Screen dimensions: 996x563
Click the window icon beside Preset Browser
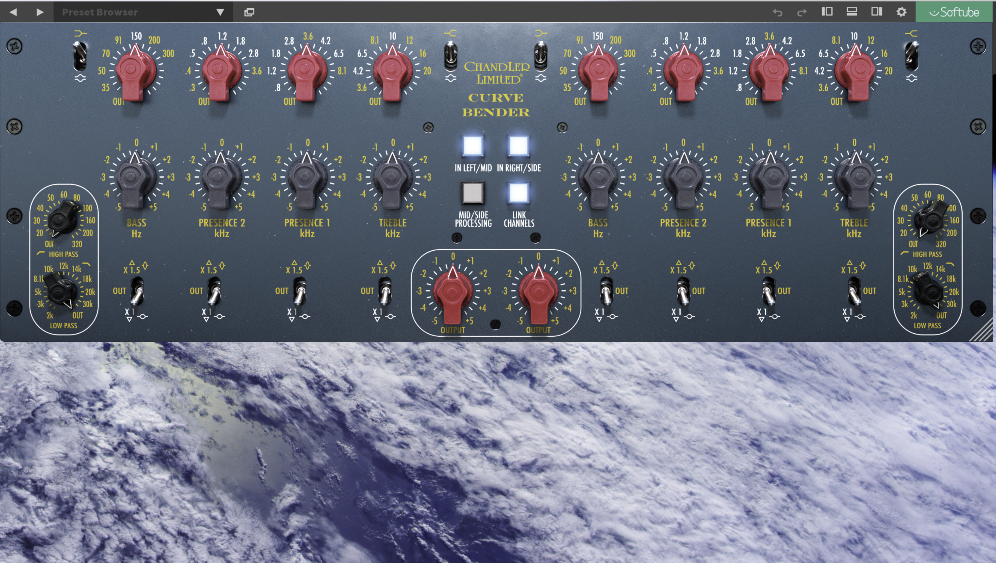[249, 12]
